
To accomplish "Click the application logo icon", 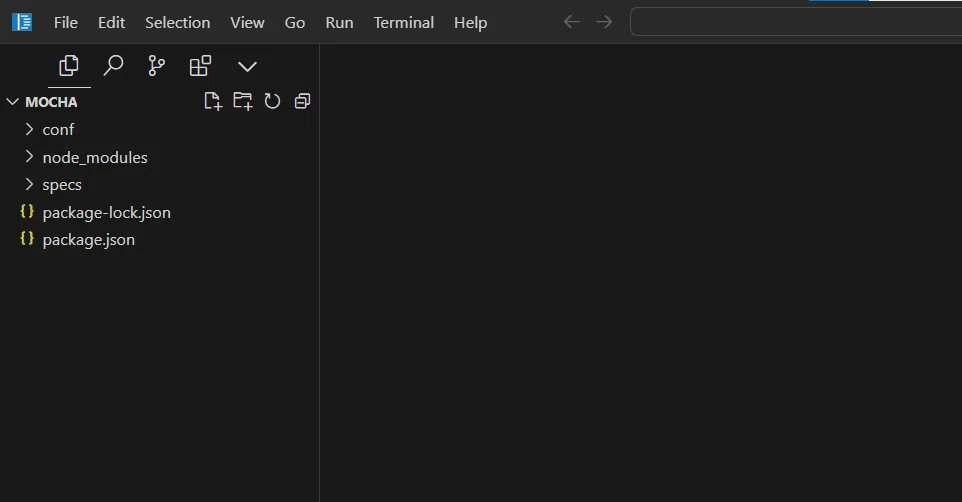I will tap(22, 22).
